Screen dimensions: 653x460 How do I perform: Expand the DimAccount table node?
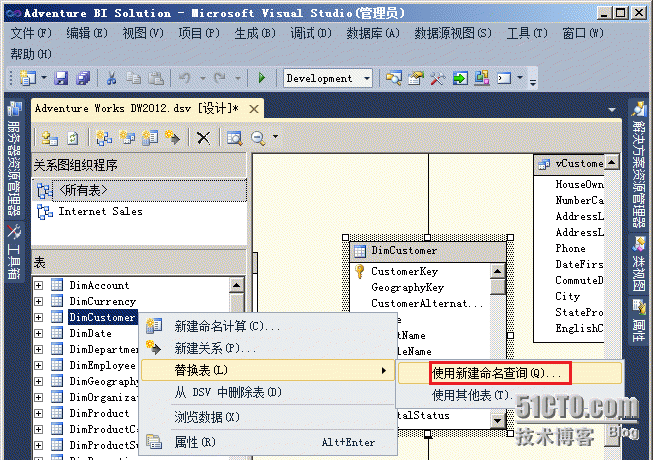(39, 285)
